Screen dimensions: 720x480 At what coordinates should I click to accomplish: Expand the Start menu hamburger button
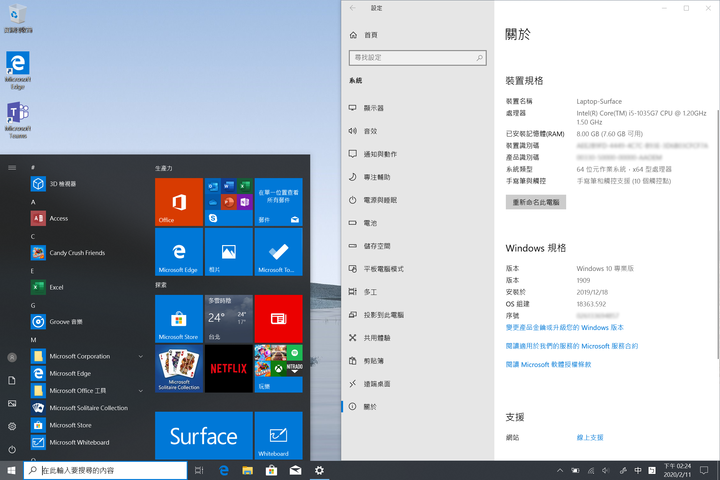click(12, 168)
